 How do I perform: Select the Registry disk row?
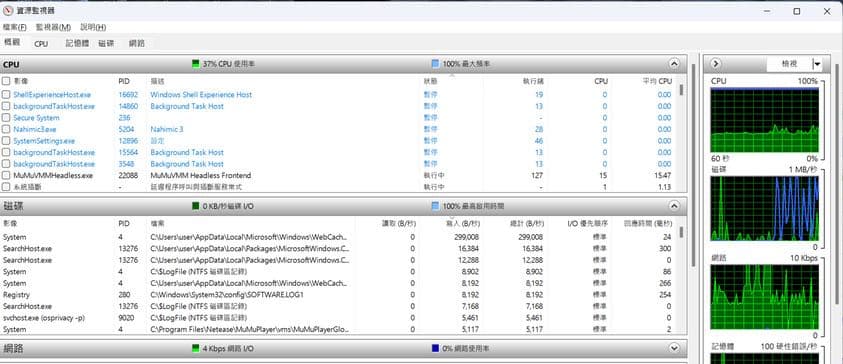pyautogui.click(x=339, y=295)
